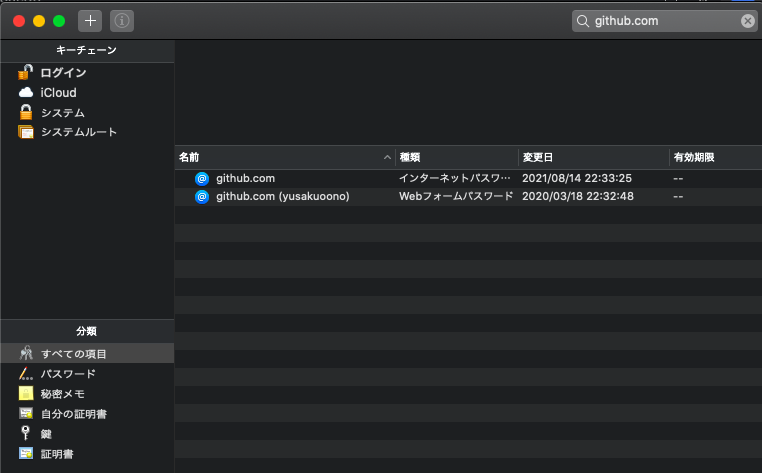
Task: Click the locked padlock icon beside システム
Action: pos(26,112)
